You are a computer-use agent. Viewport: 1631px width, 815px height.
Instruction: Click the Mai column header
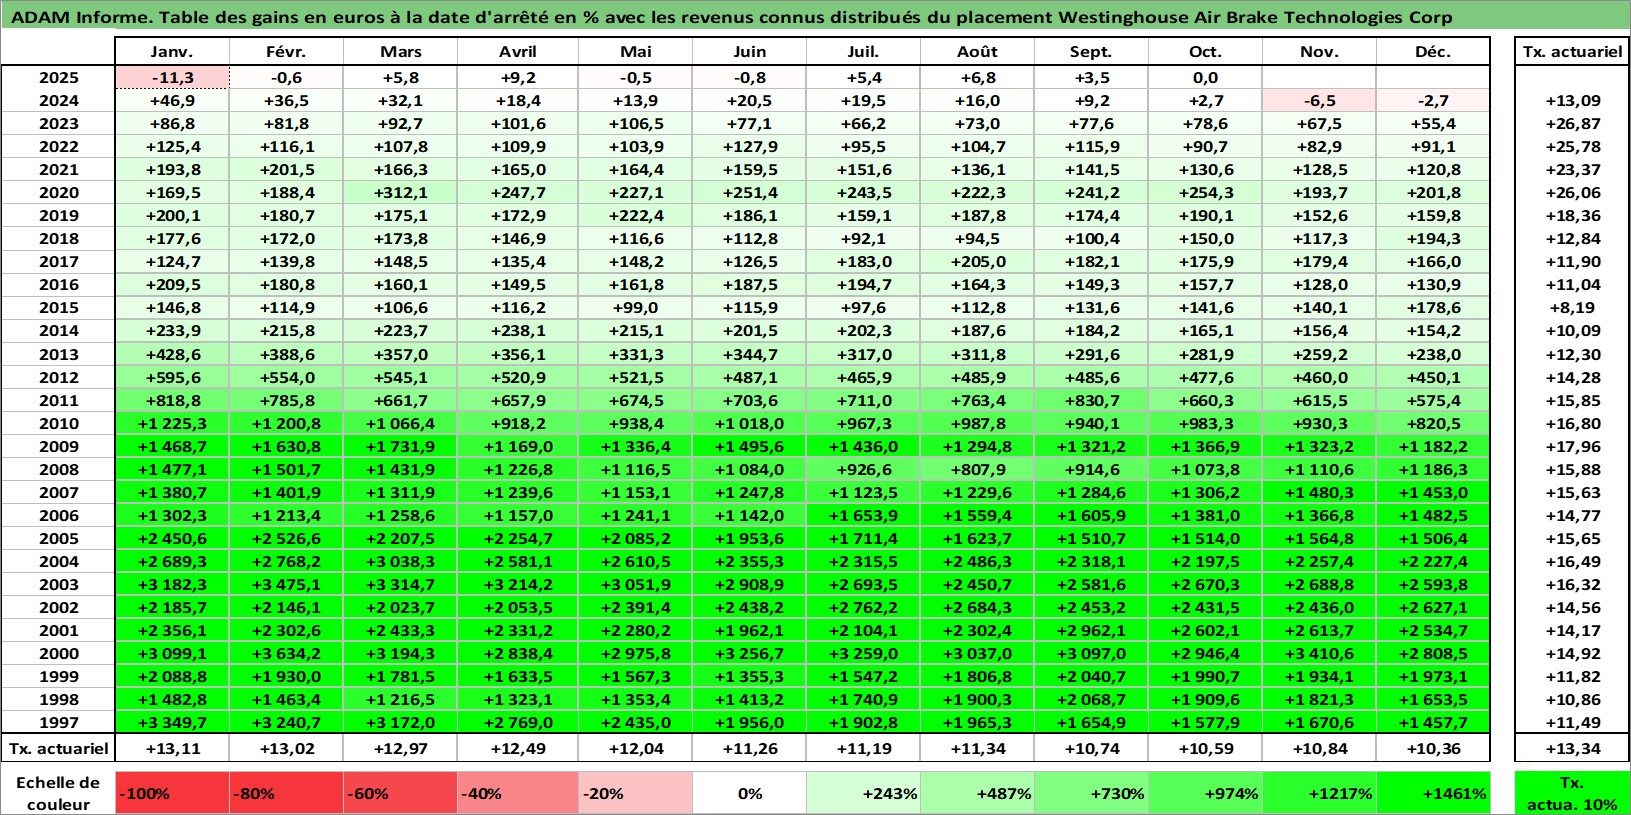click(635, 52)
